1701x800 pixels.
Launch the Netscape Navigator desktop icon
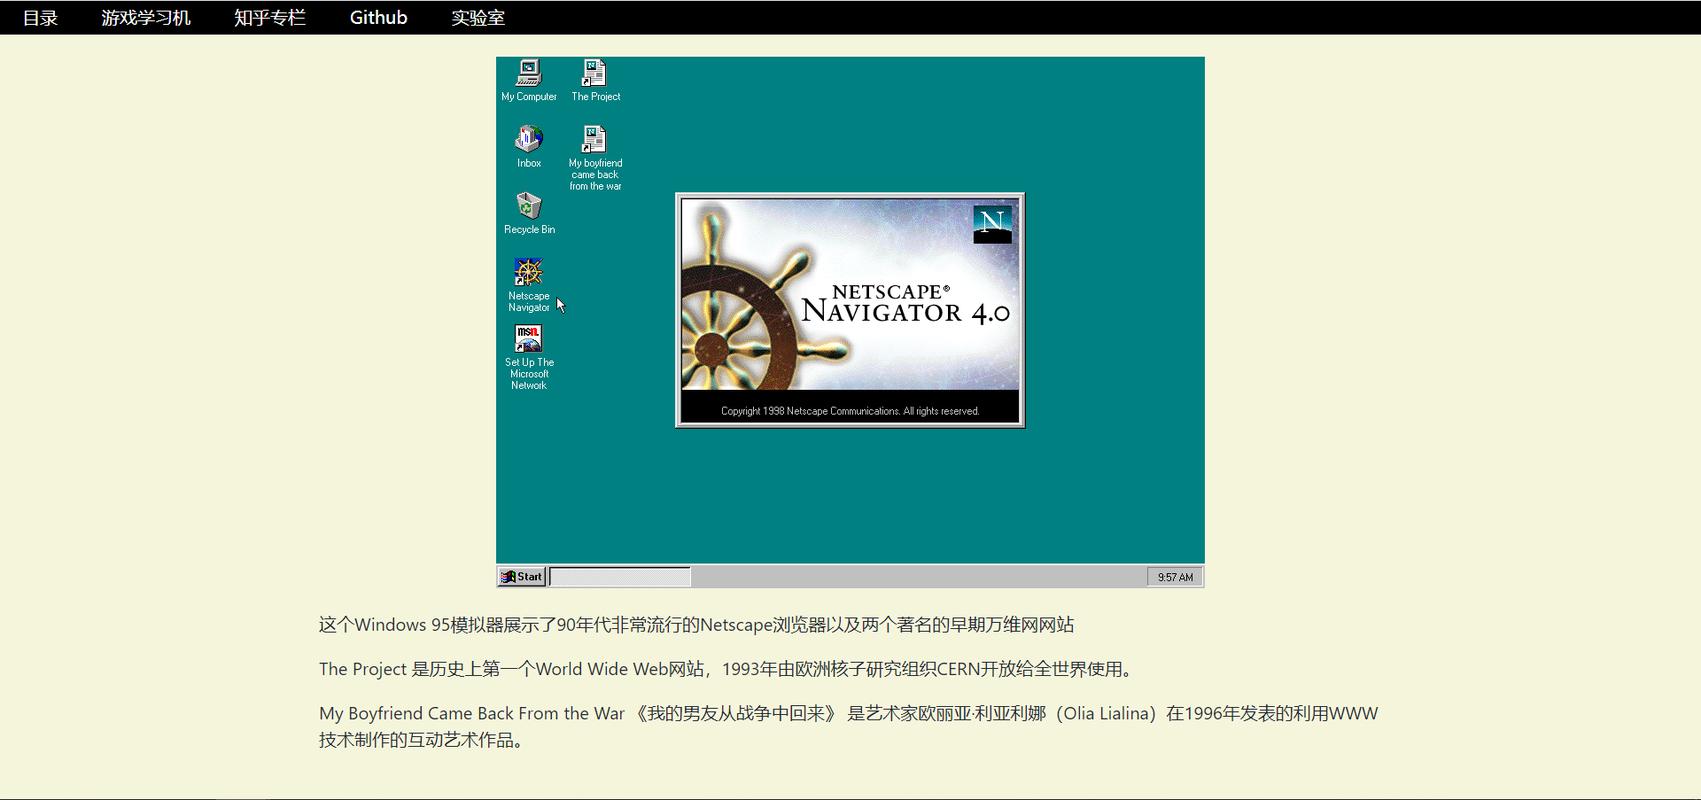[528, 273]
